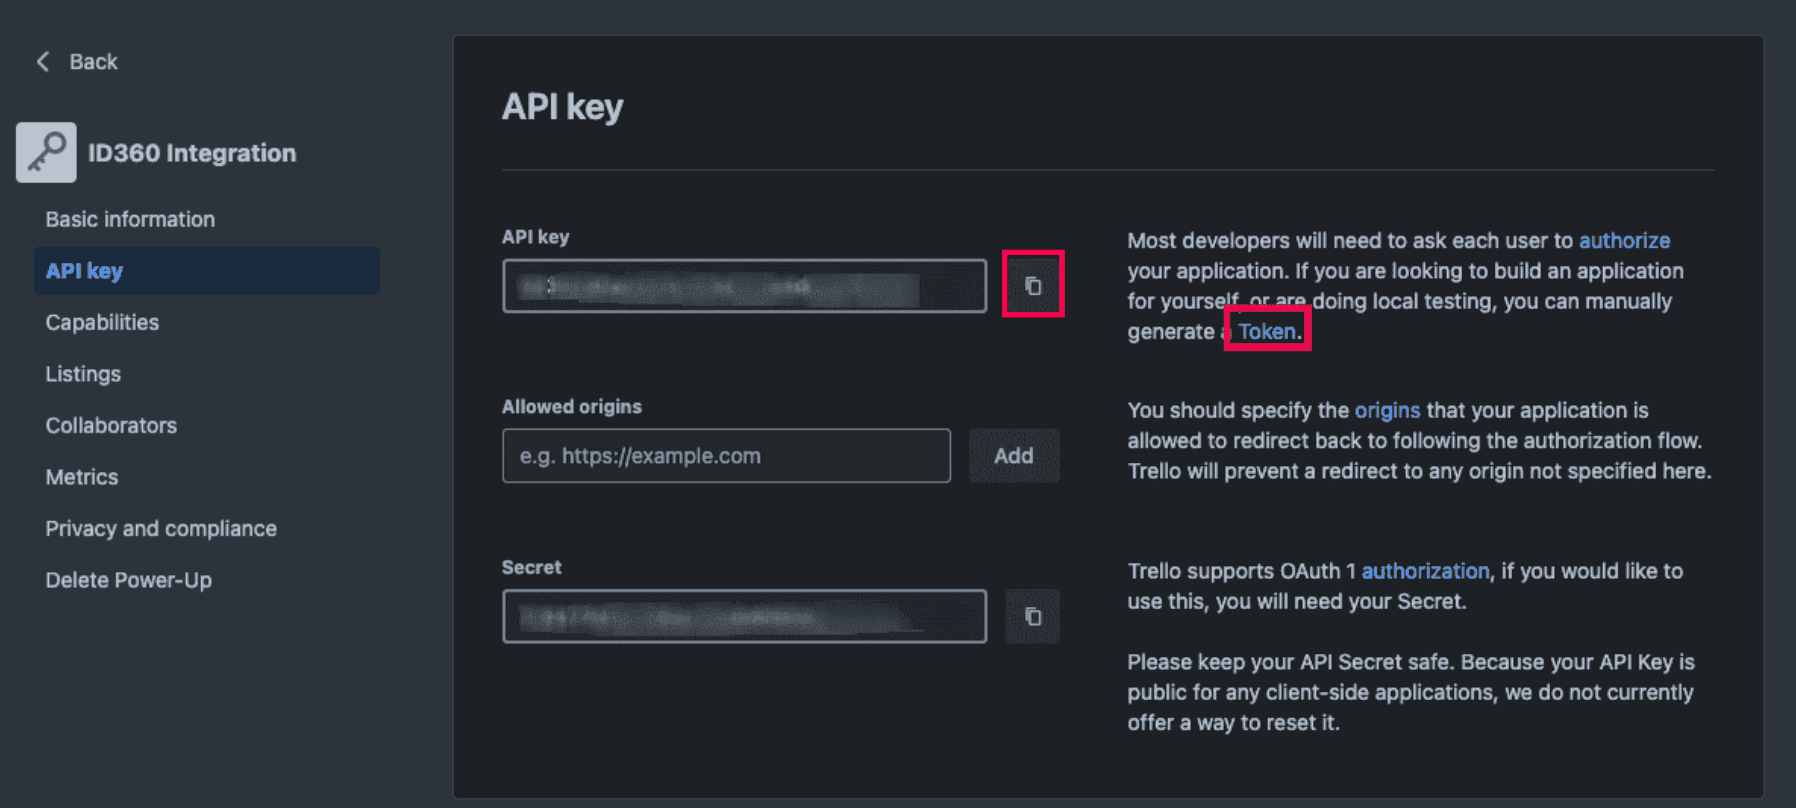Screen dimensions: 1796x808
Task: Select the blurred API key field
Action: pos(743,285)
